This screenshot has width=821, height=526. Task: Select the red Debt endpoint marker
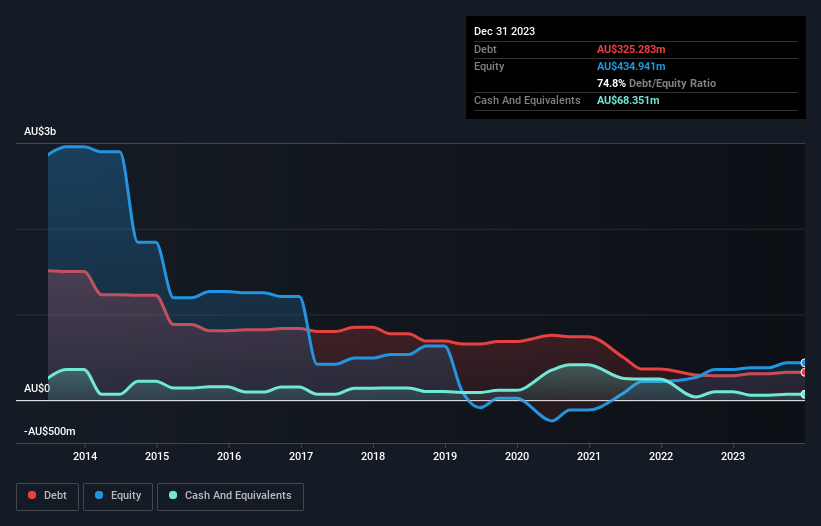click(804, 372)
